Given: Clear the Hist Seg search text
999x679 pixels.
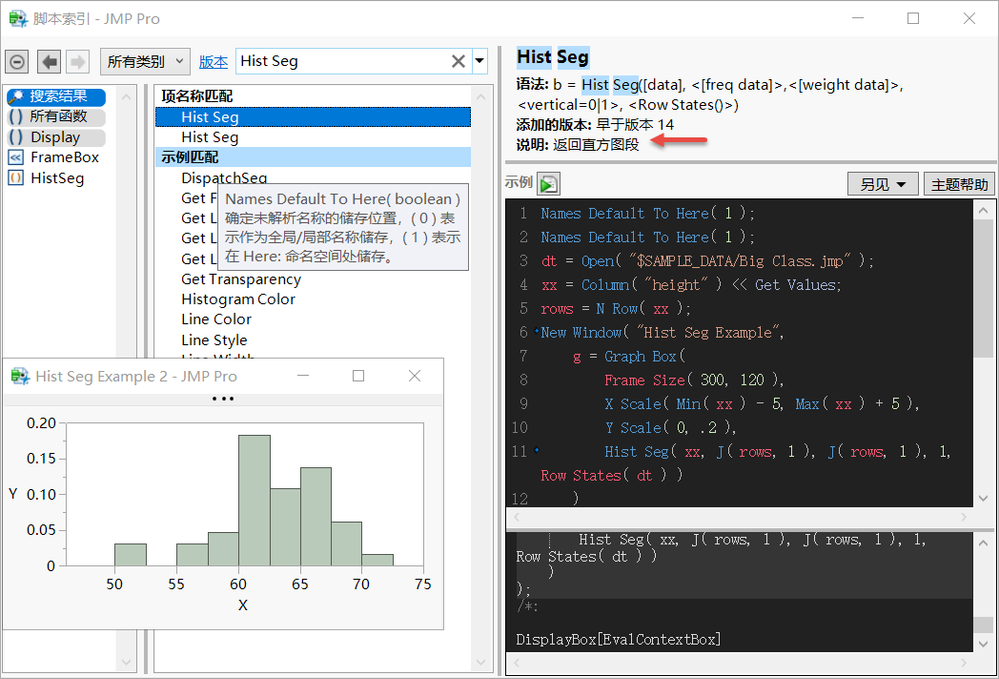Looking at the screenshot, I should [458, 61].
